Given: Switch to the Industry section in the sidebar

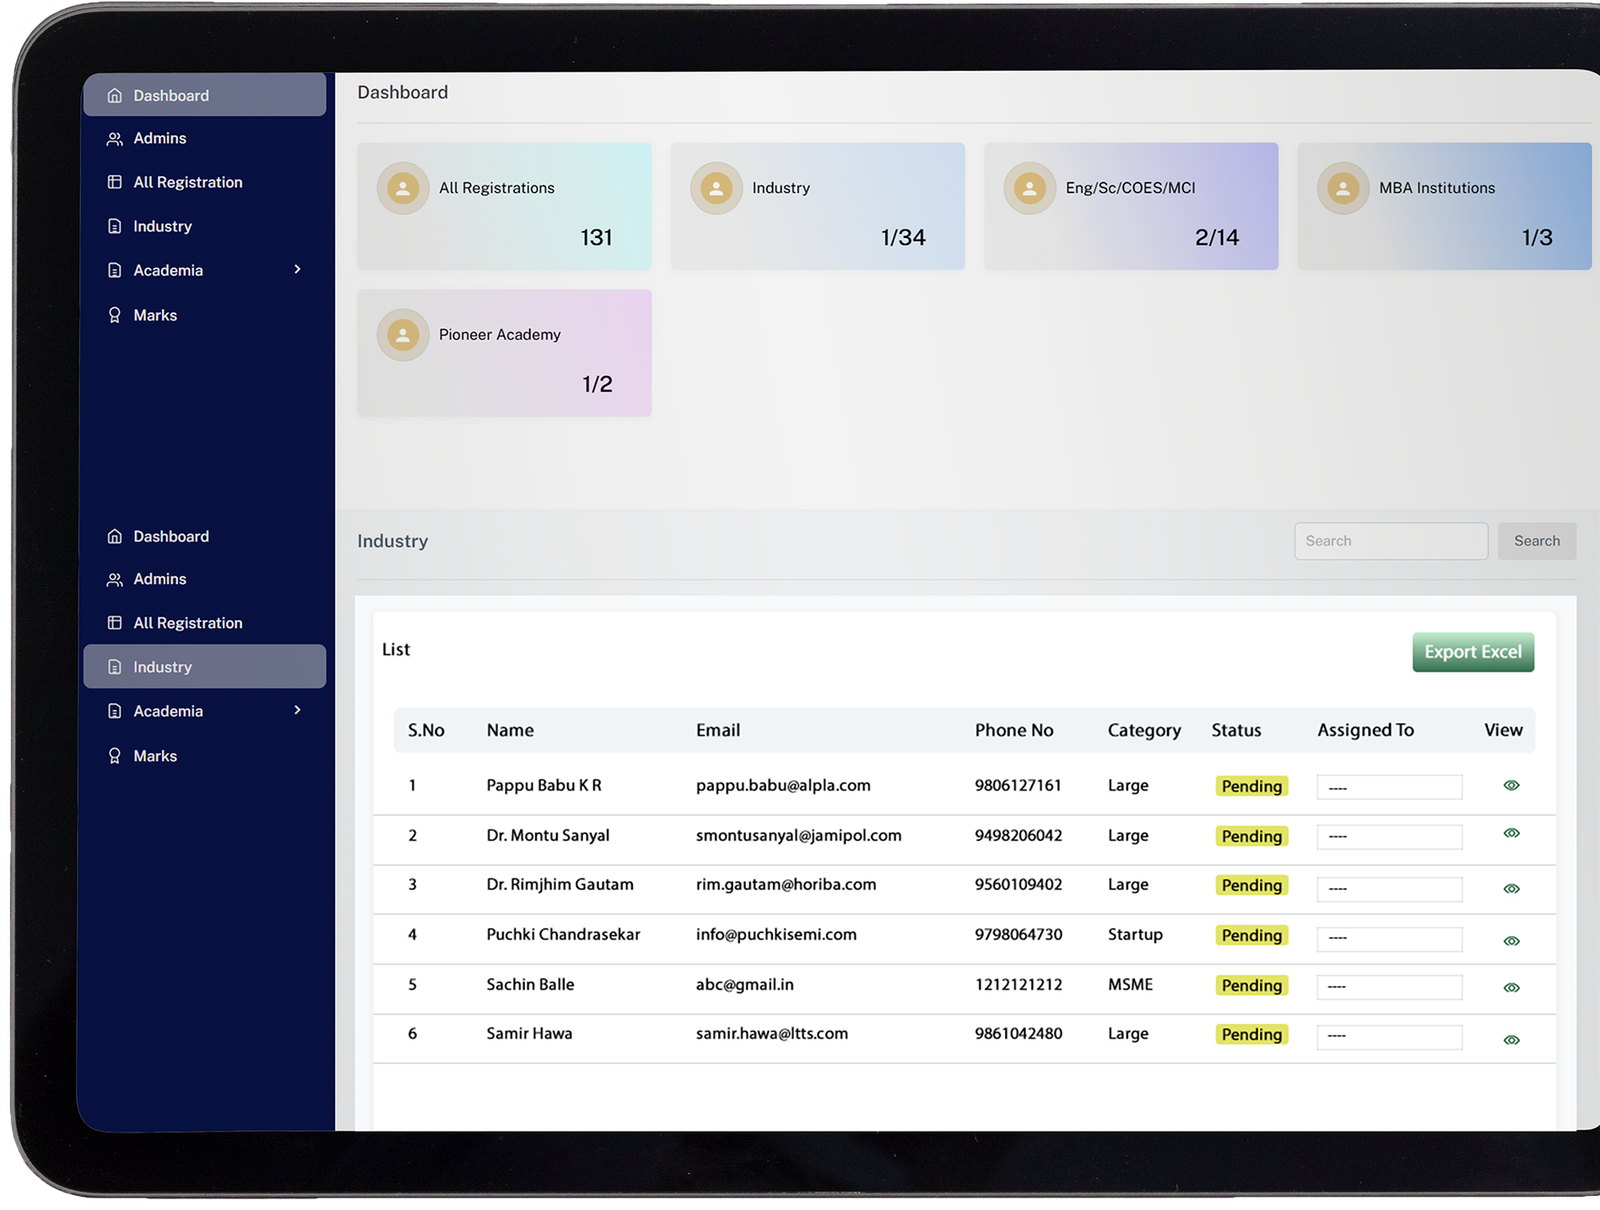Looking at the screenshot, I should tap(163, 666).
